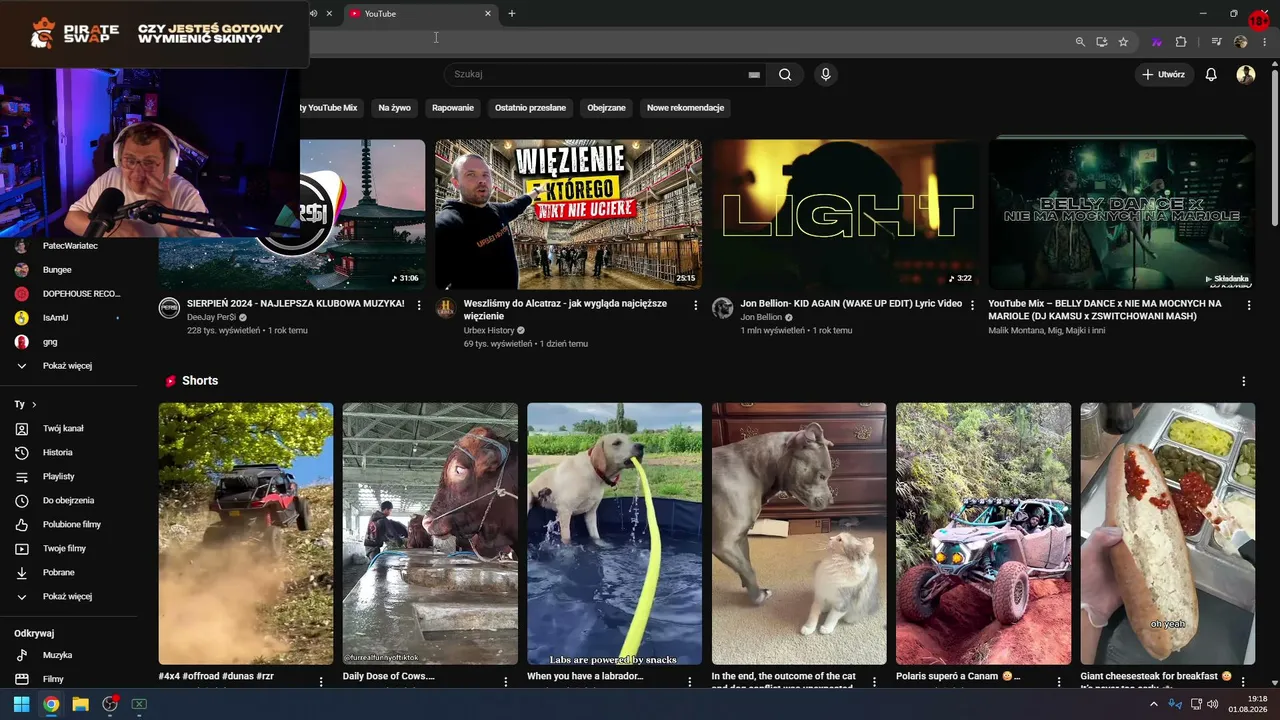This screenshot has width=1280, height=720.
Task: Open options for the Alcatraz video
Action: pyautogui.click(x=696, y=305)
